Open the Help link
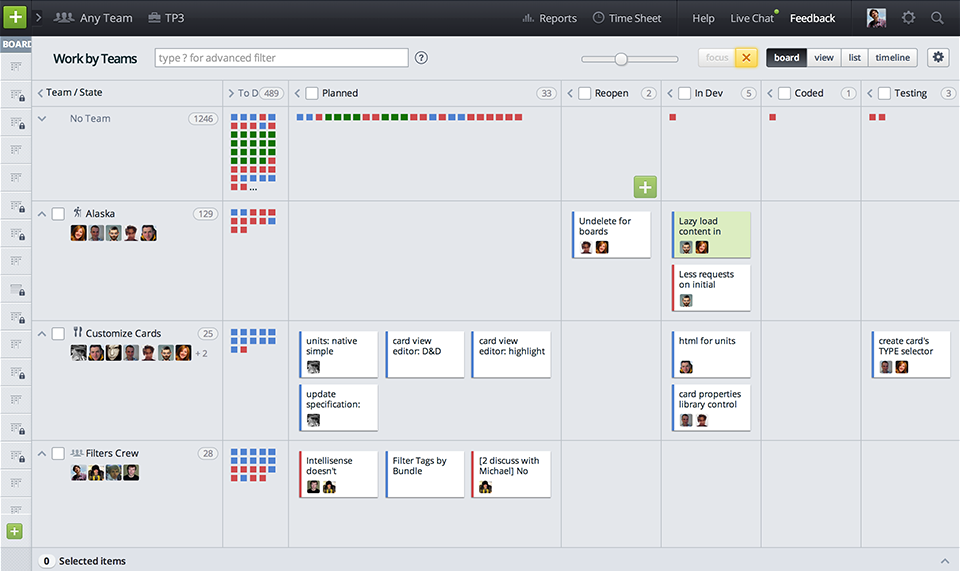 (703, 18)
